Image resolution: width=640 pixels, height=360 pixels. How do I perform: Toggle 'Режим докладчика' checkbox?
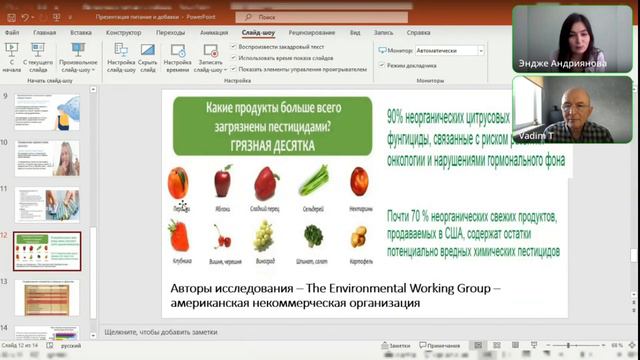[x=382, y=65]
